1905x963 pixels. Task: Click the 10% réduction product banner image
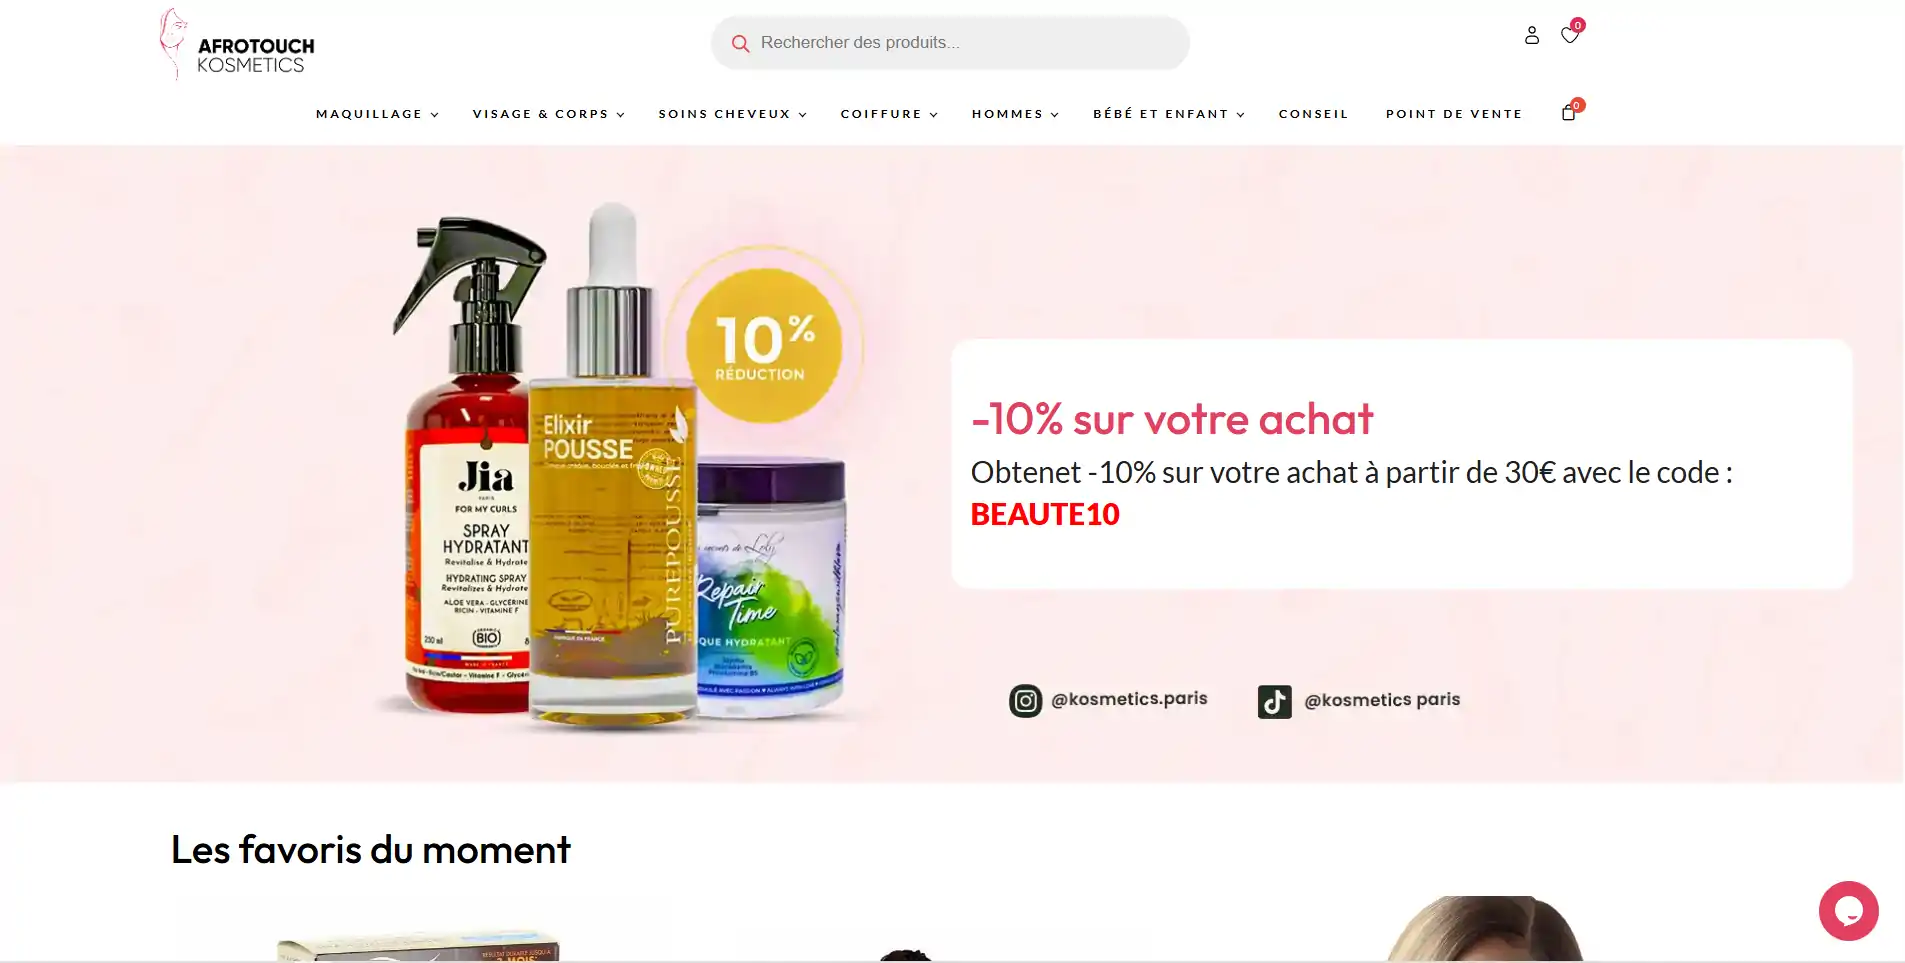pyautogui.click(x=620, y=465)
